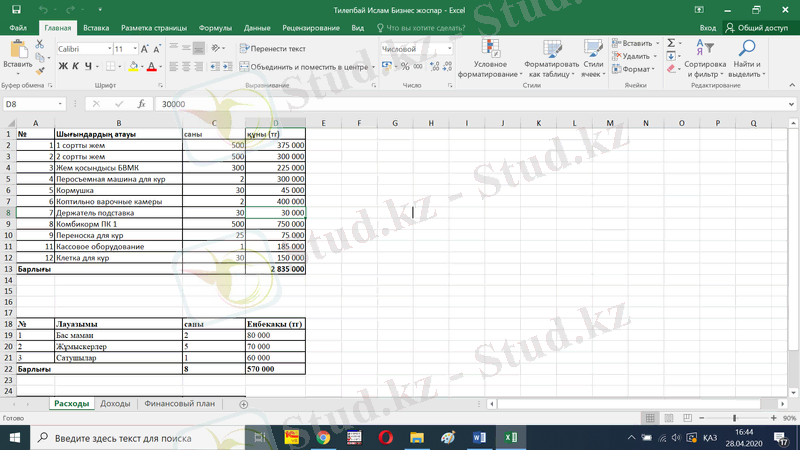Click the Clear eraser icon
The height and width of the screenshot is (450, 800).
(x=671, y=69)
